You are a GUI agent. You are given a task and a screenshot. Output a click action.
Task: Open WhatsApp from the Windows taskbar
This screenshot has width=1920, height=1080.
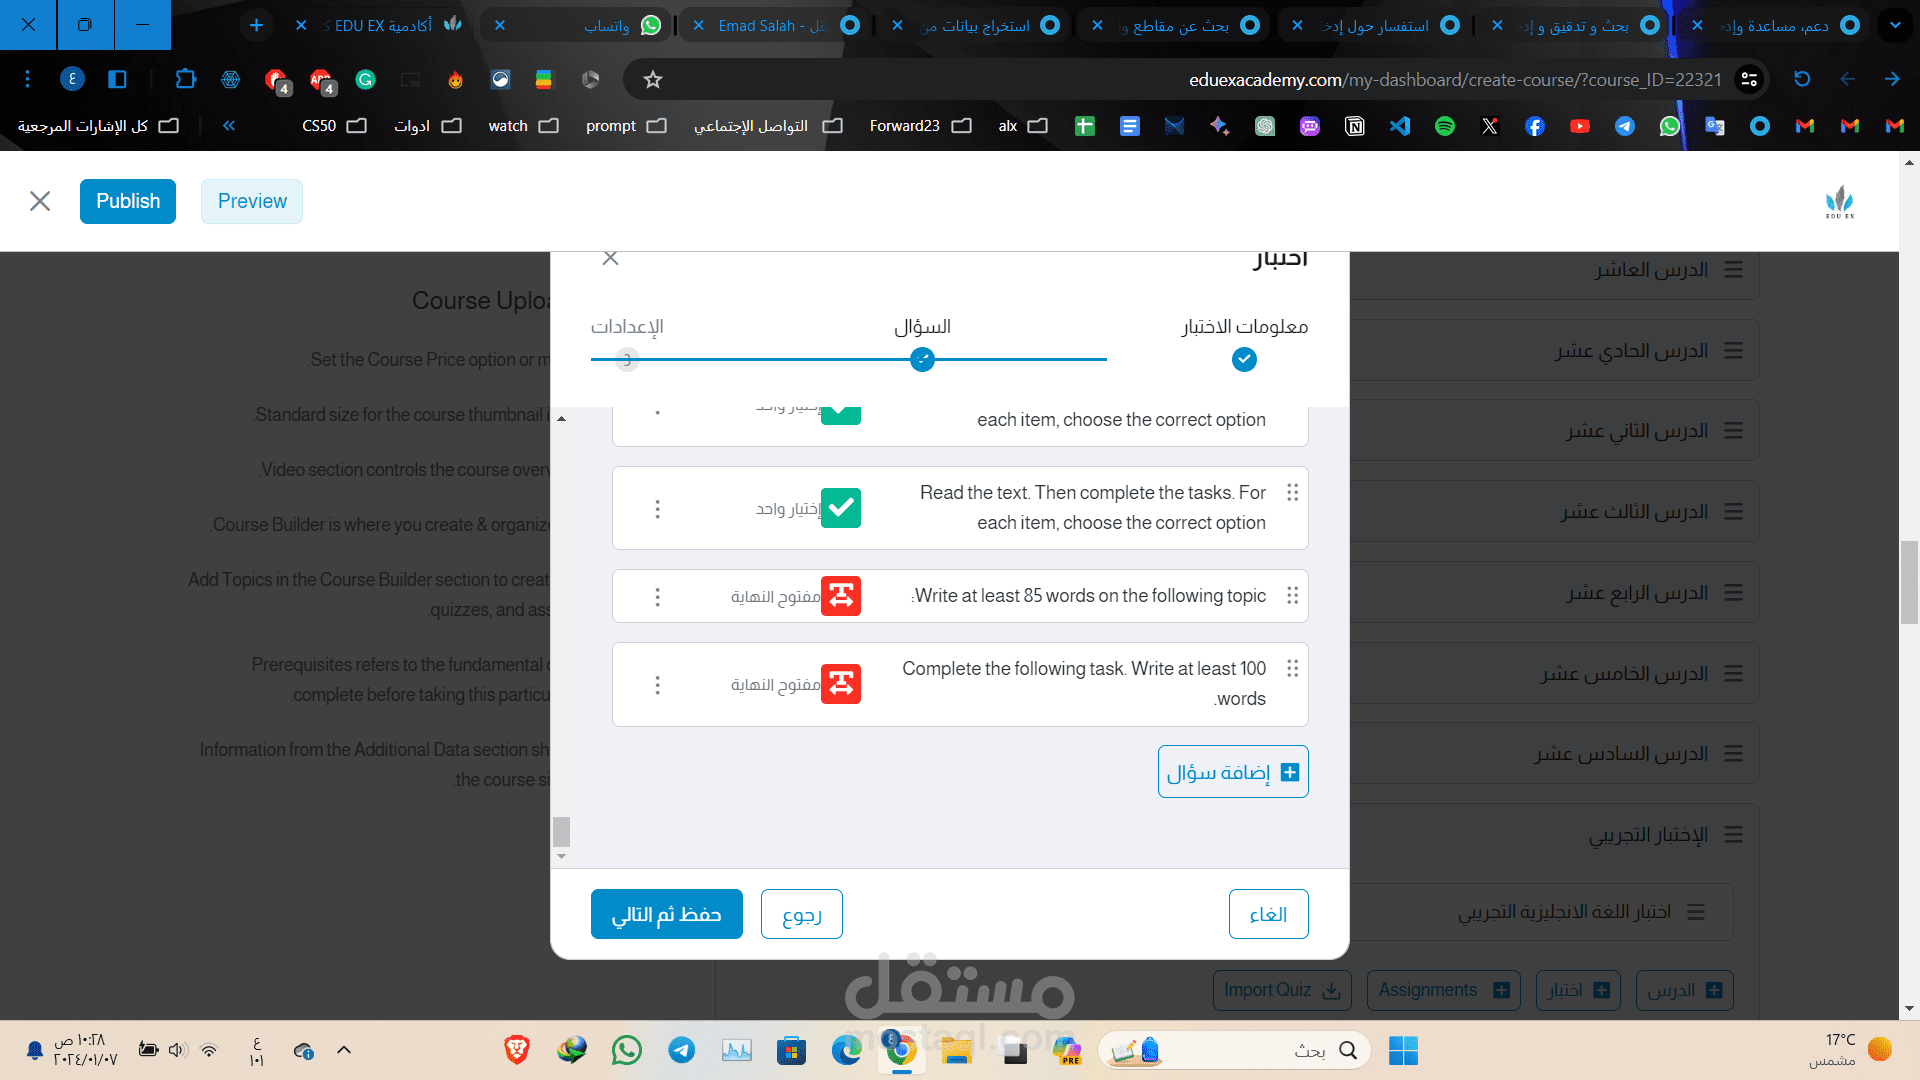coord(627,1050)
